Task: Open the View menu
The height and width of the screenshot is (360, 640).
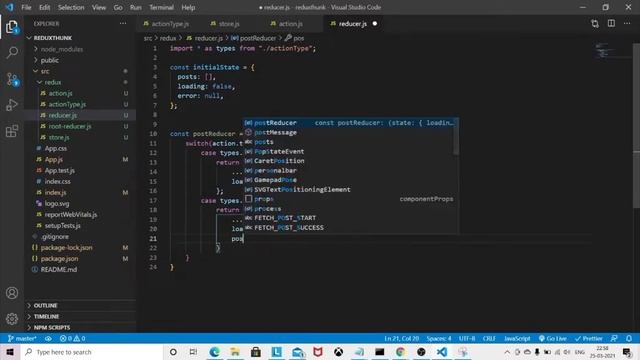Action: [99, 7]
